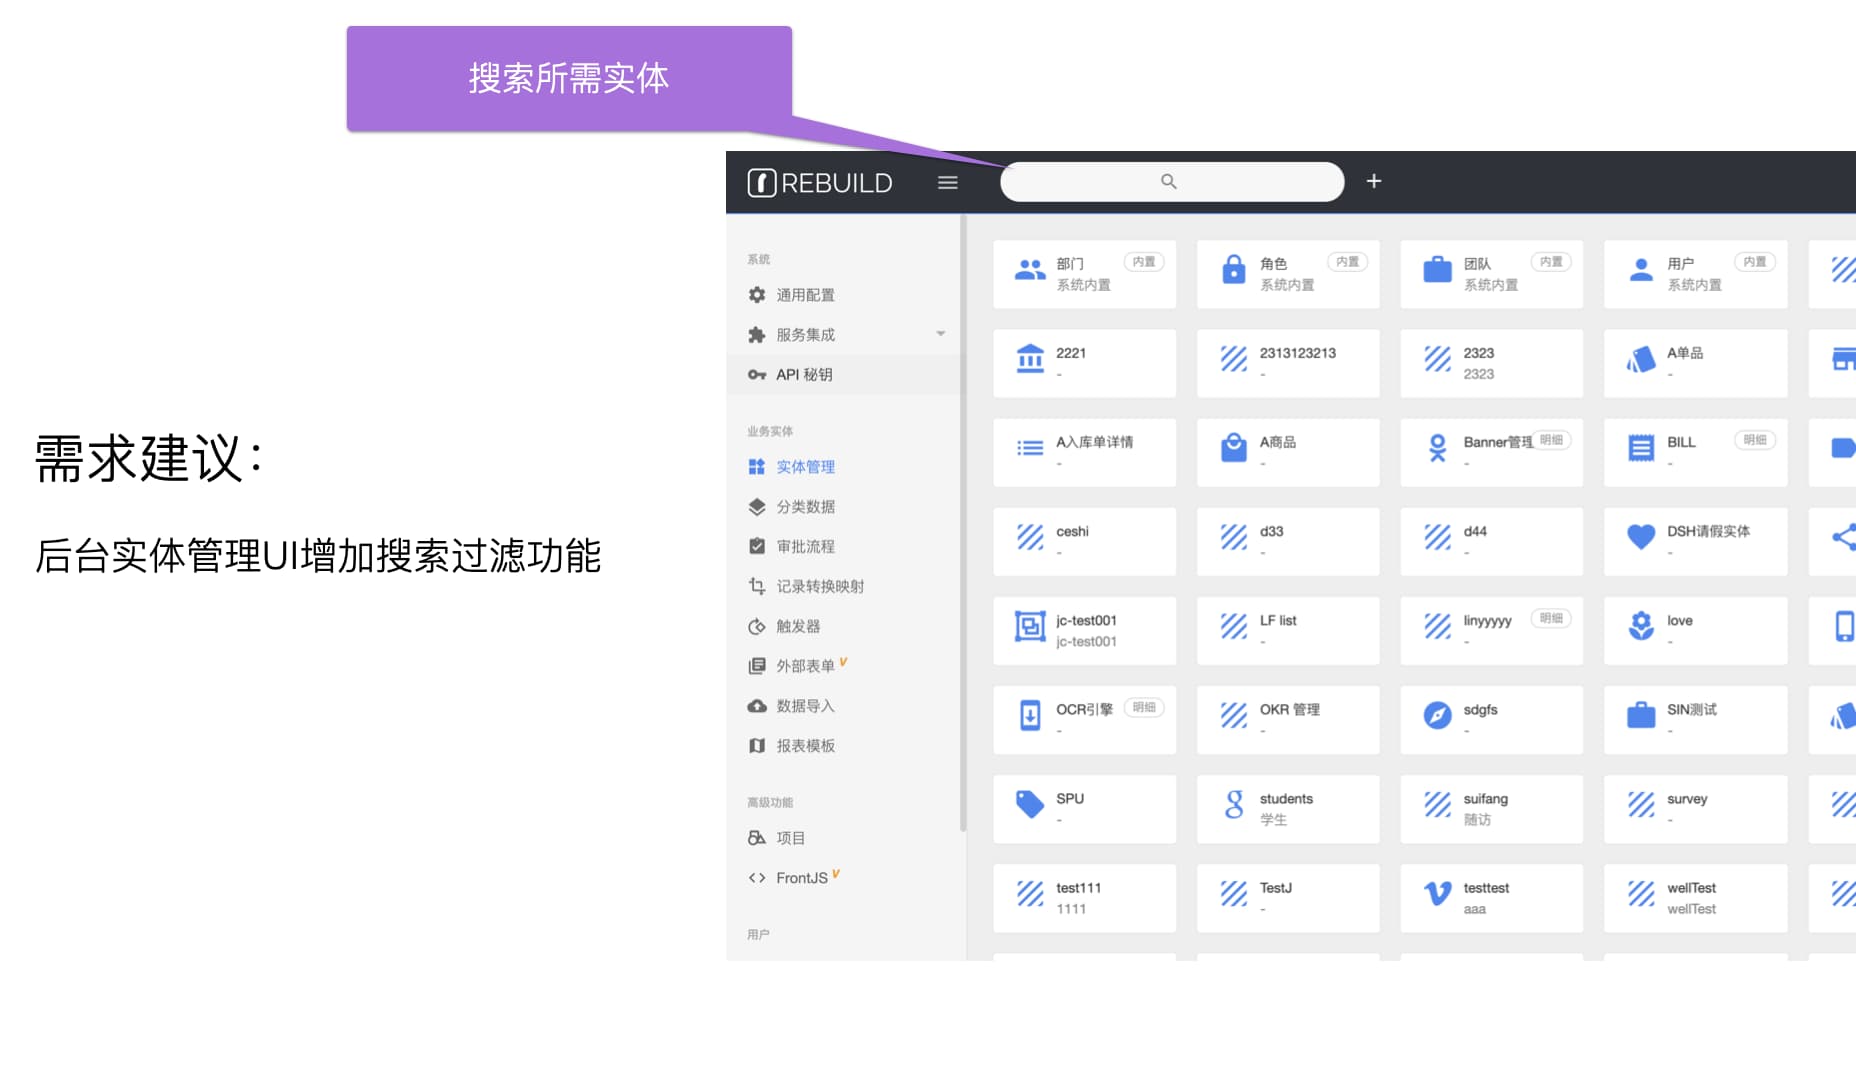Expand the 服务集成 submenu
The height and width of the screenshot is (1074, 1856).
click(806, 334)
